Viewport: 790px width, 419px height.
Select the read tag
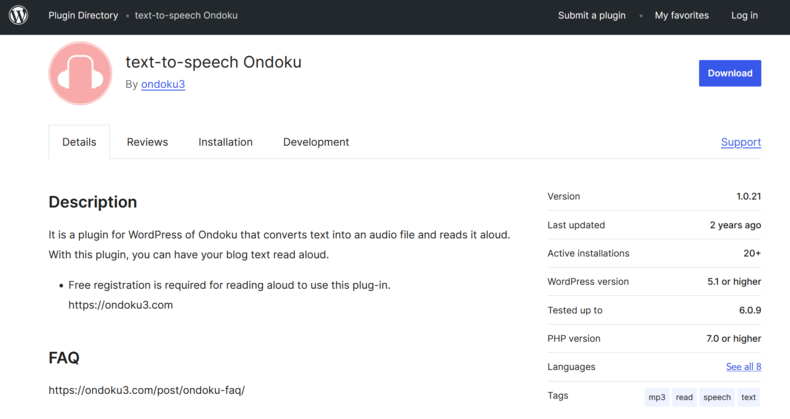(684, 397)
